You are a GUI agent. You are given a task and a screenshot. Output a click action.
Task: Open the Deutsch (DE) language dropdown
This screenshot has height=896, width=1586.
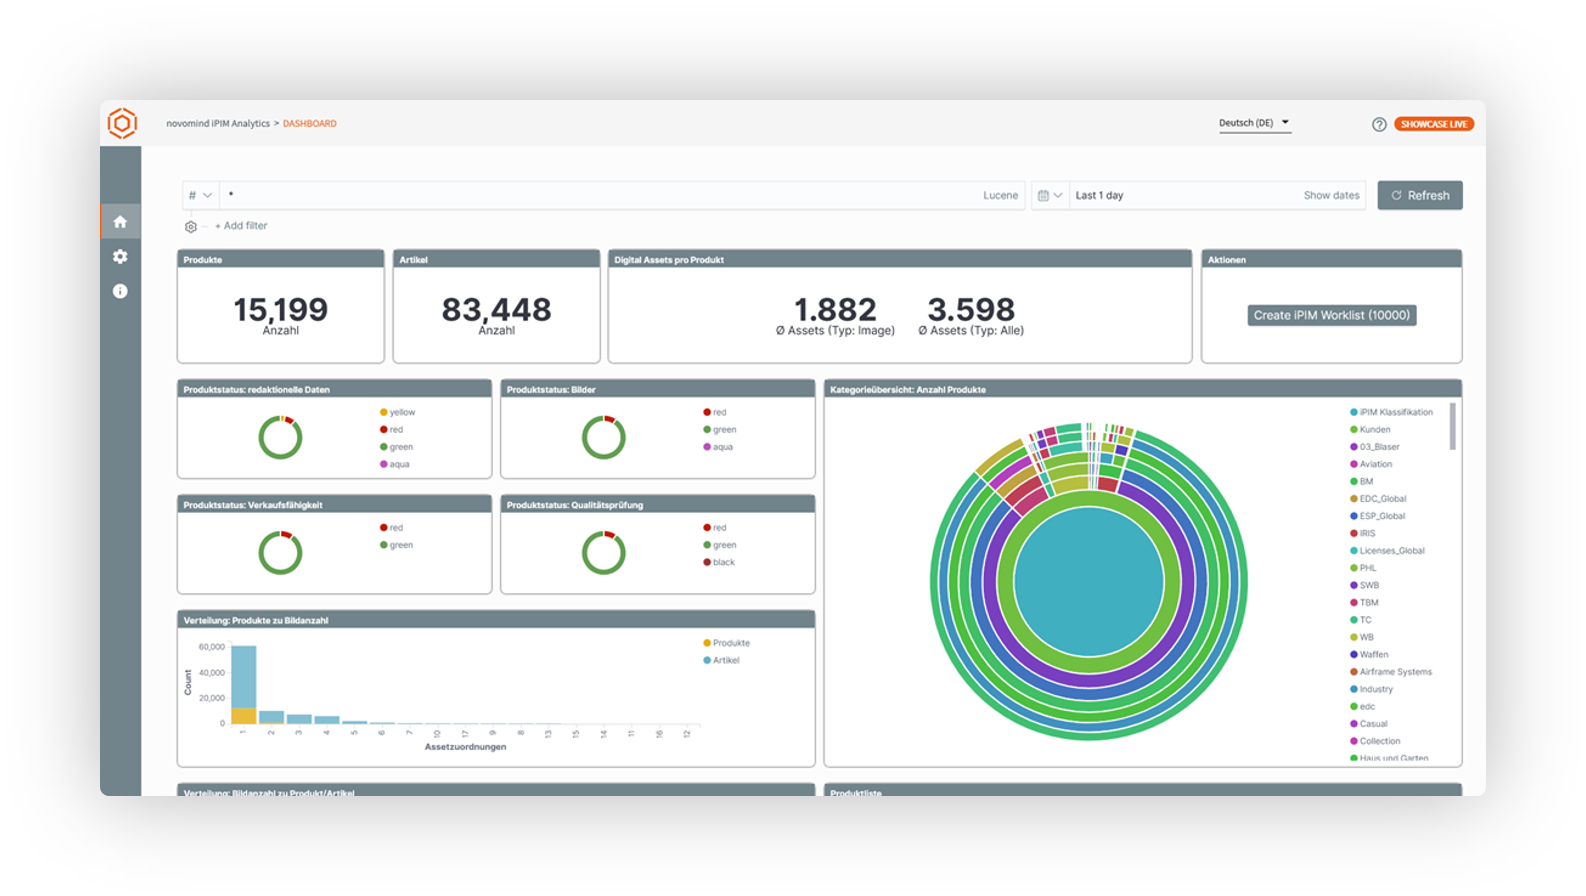click(1254, 123)
